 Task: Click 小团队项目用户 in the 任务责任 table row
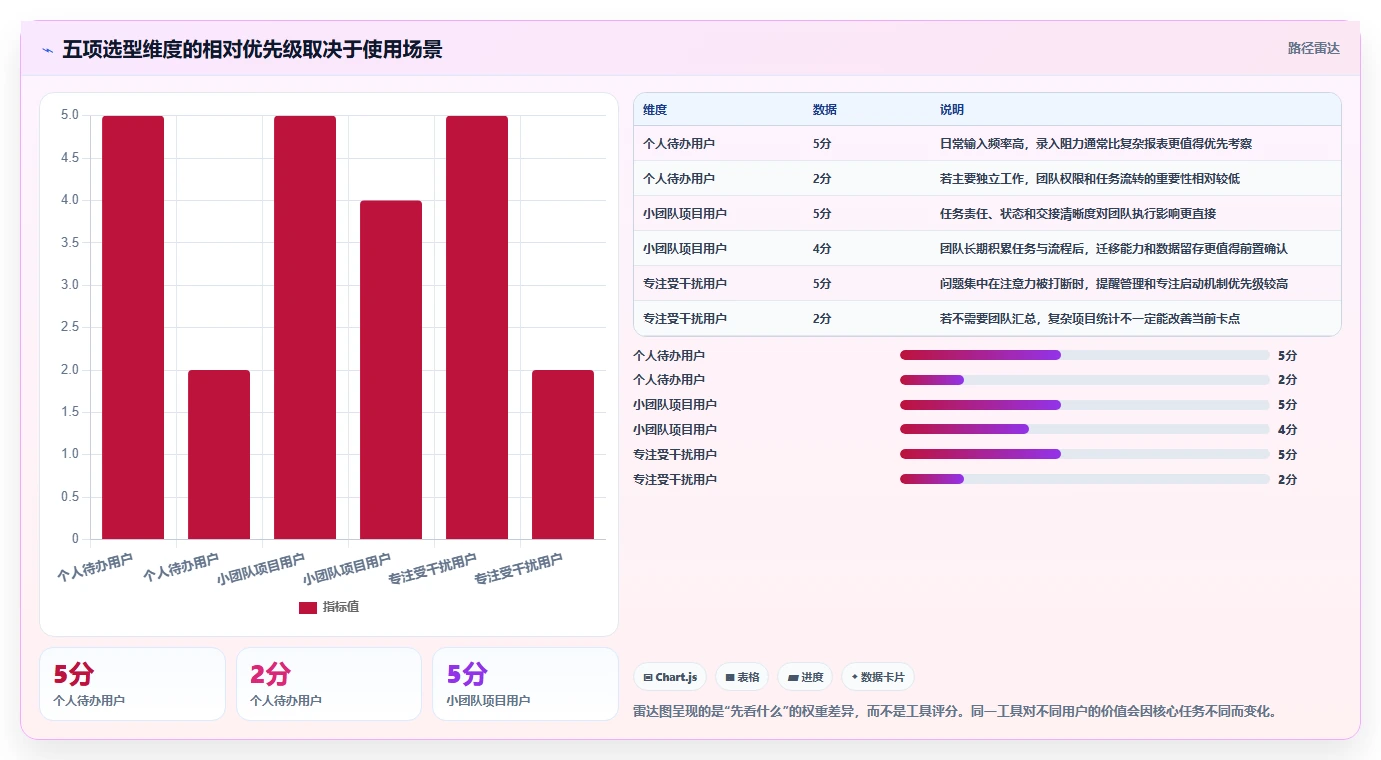click(x=685, y=214)
